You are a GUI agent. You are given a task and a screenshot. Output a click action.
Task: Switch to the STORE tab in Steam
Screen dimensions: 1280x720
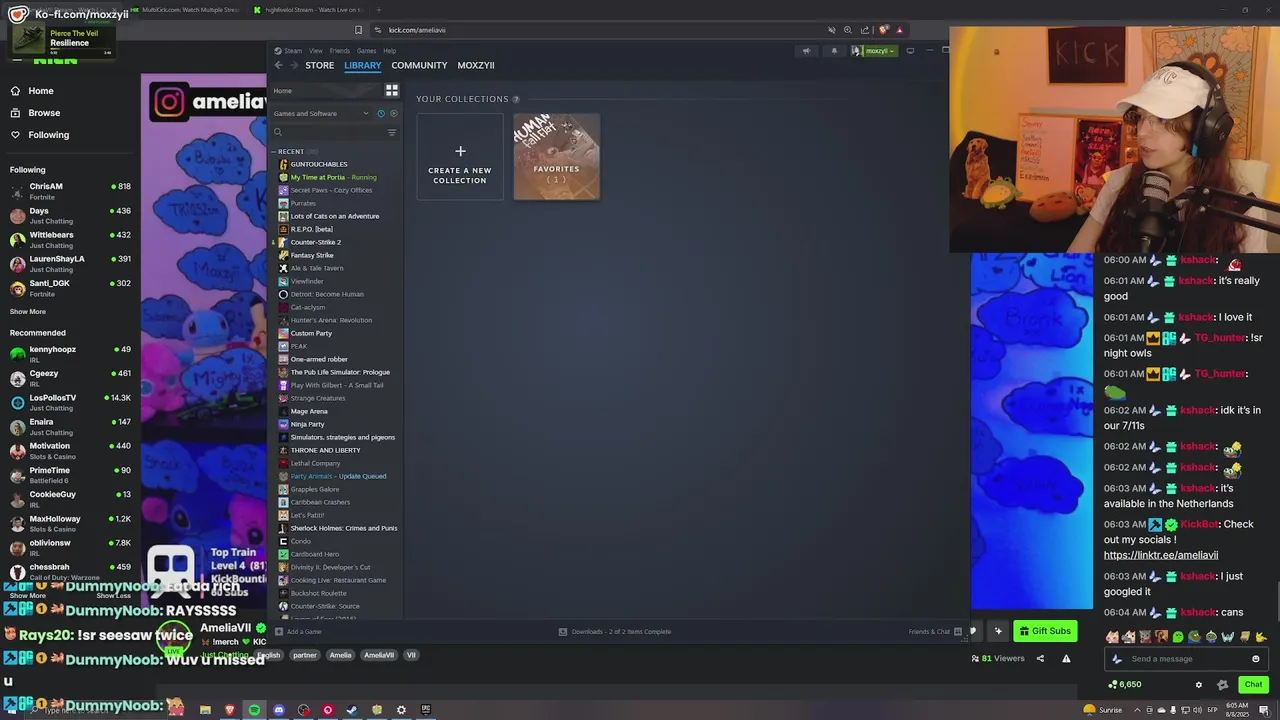(320, 65)
